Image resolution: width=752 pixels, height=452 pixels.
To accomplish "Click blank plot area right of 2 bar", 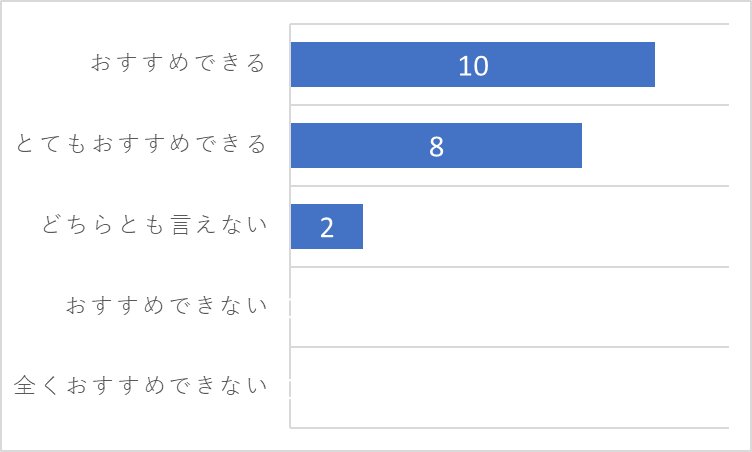I will tap(546, 226).
